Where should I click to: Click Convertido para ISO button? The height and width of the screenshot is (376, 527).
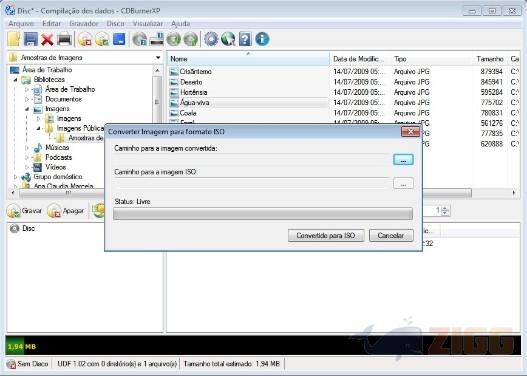(326, 236)
